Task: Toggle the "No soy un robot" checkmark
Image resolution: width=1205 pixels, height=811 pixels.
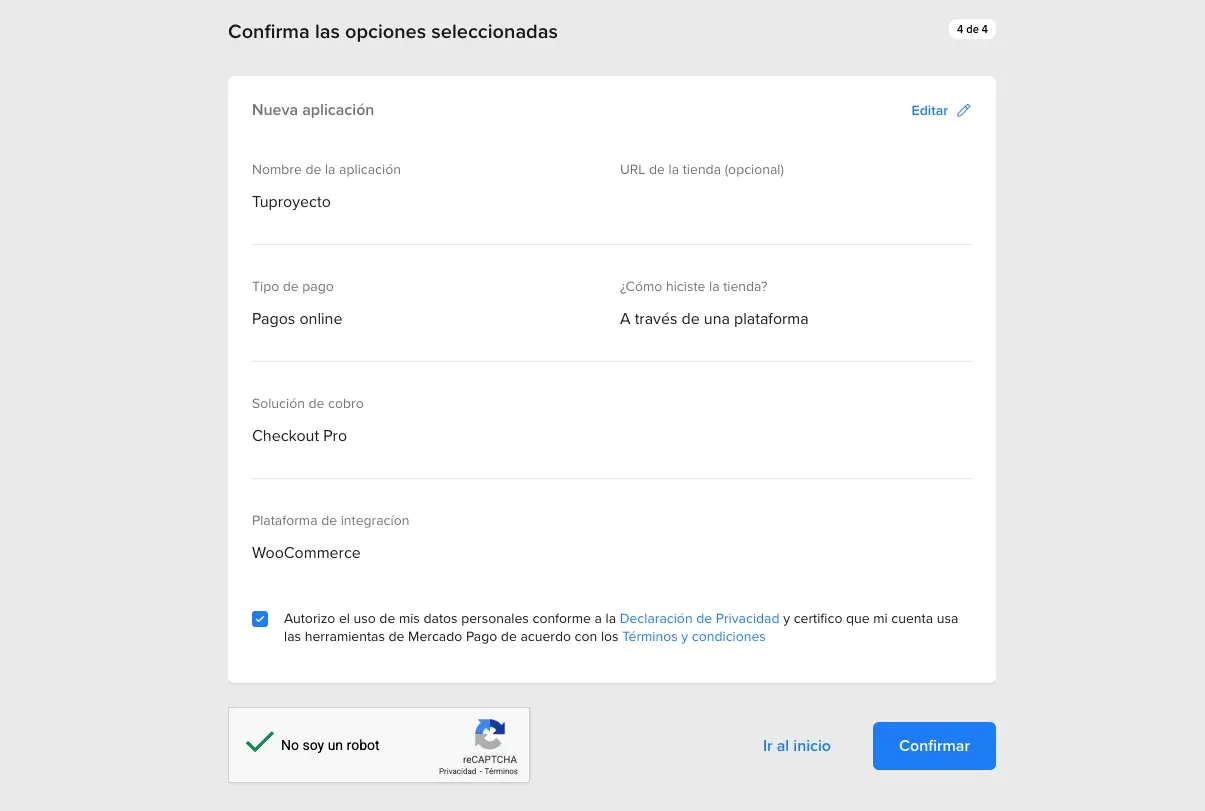Action: pyautogui.click(x=260, y=742)
